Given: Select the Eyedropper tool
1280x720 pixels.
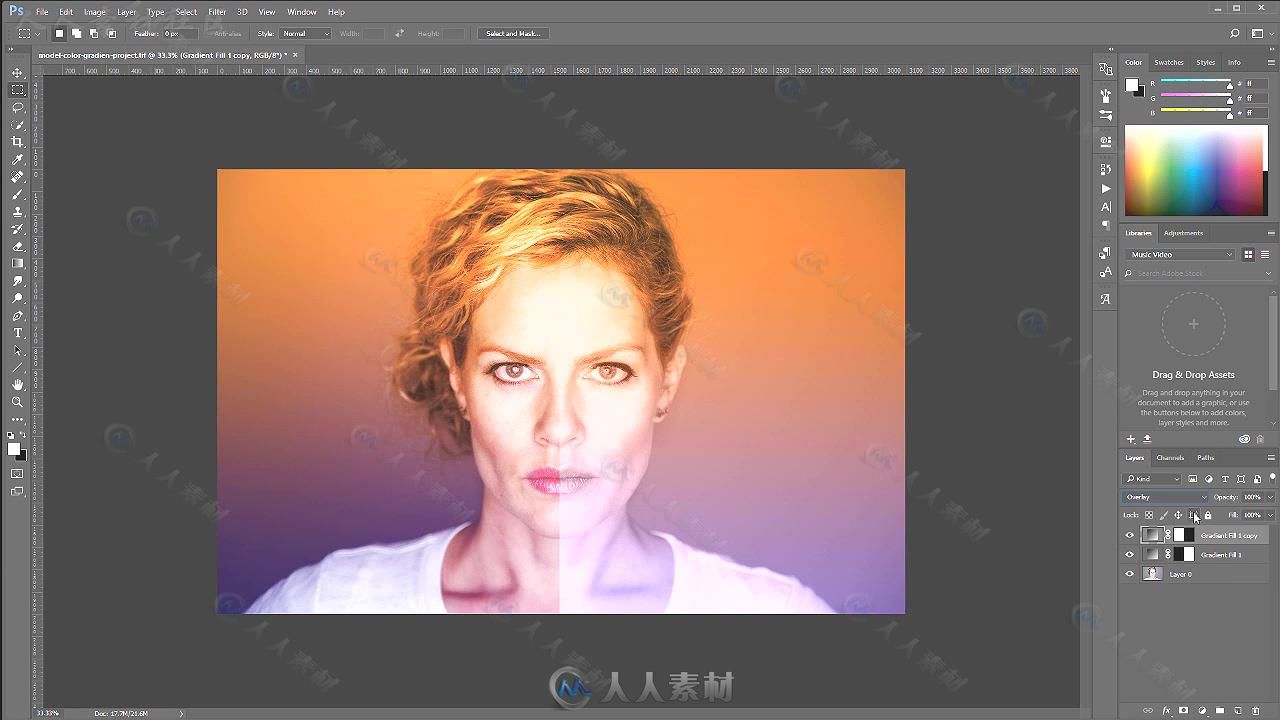Looking at the screenshot, I should click(x=18, y=160).
